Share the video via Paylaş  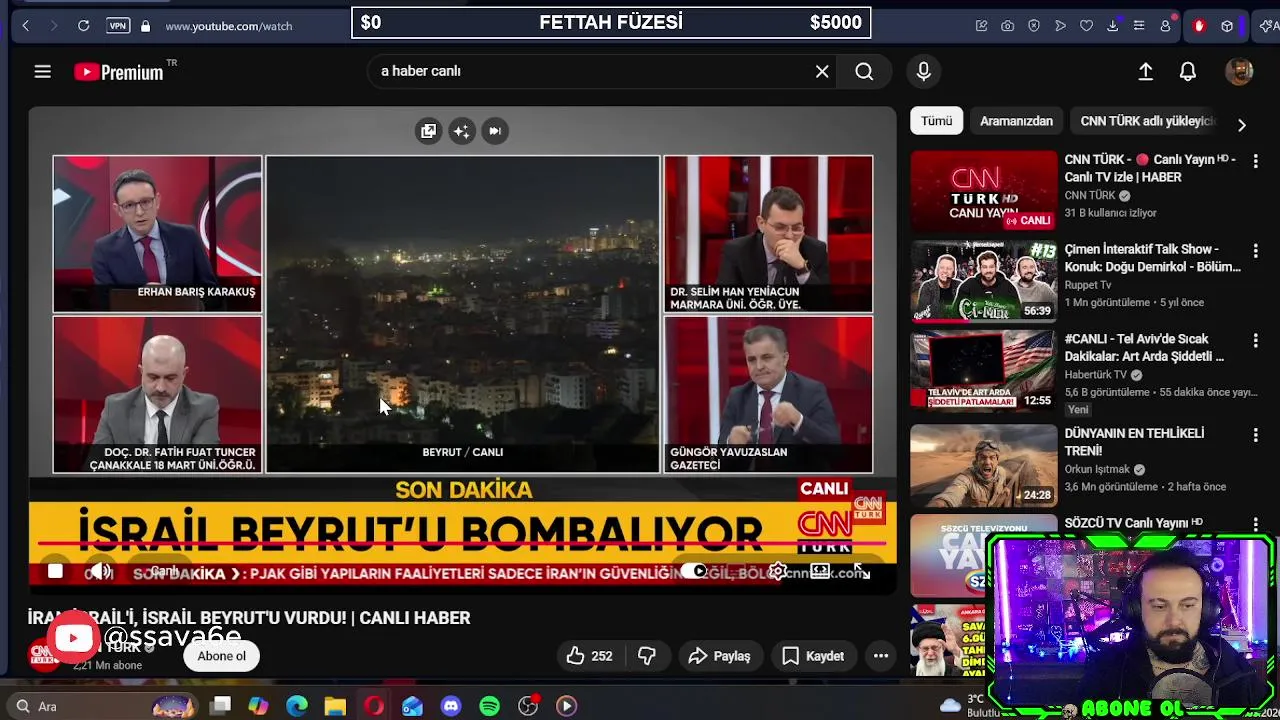click(x=719, y=656)
